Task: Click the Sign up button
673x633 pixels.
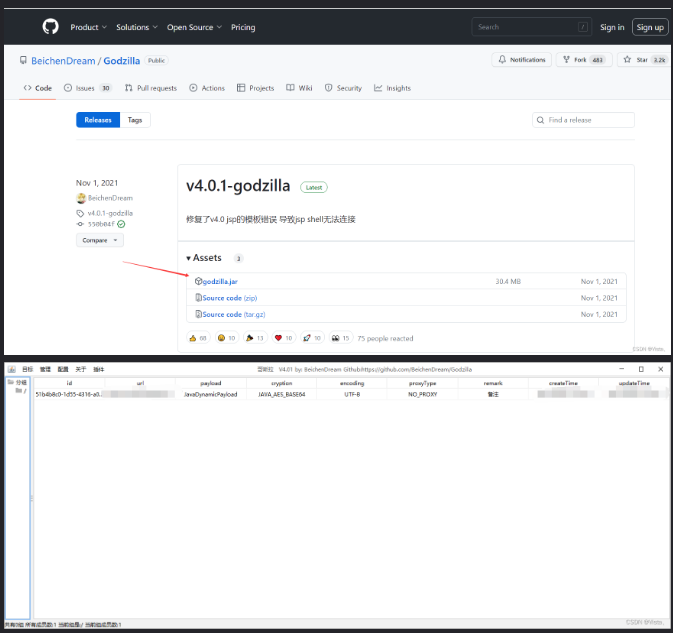Action: 650,27
